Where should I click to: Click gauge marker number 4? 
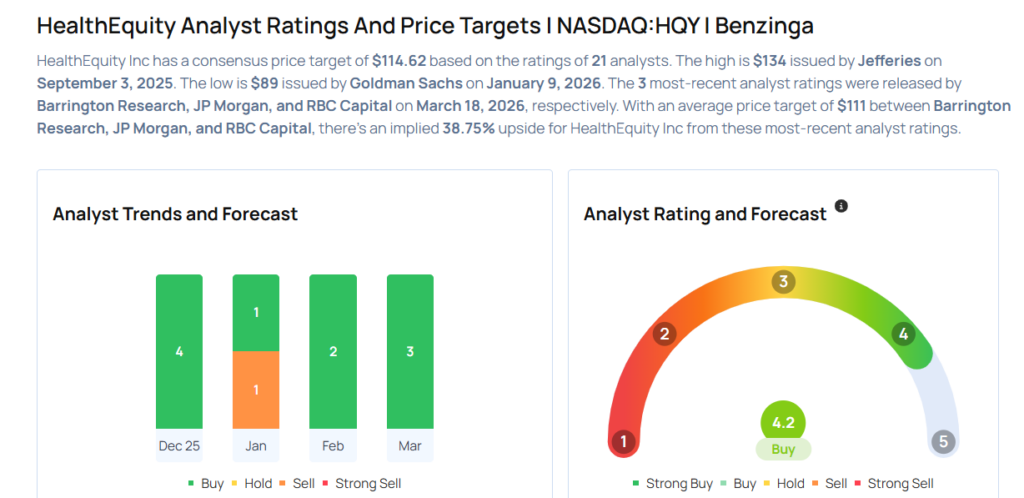904,334
